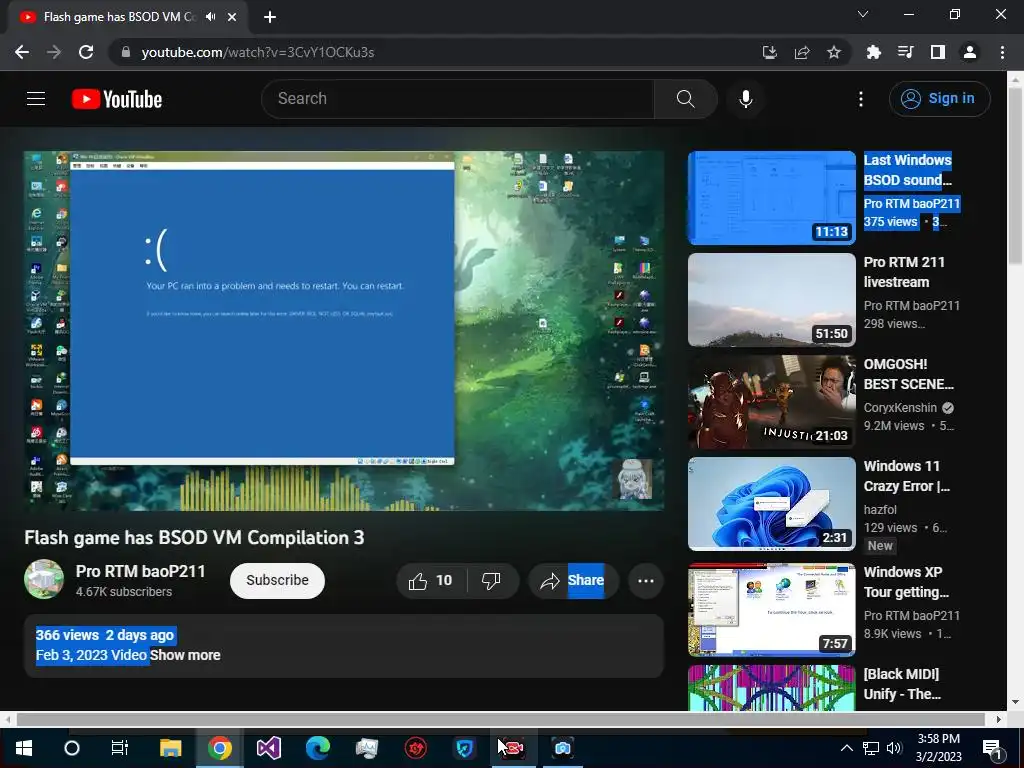Open the tab search dropdown arrow

click(863, 14)
